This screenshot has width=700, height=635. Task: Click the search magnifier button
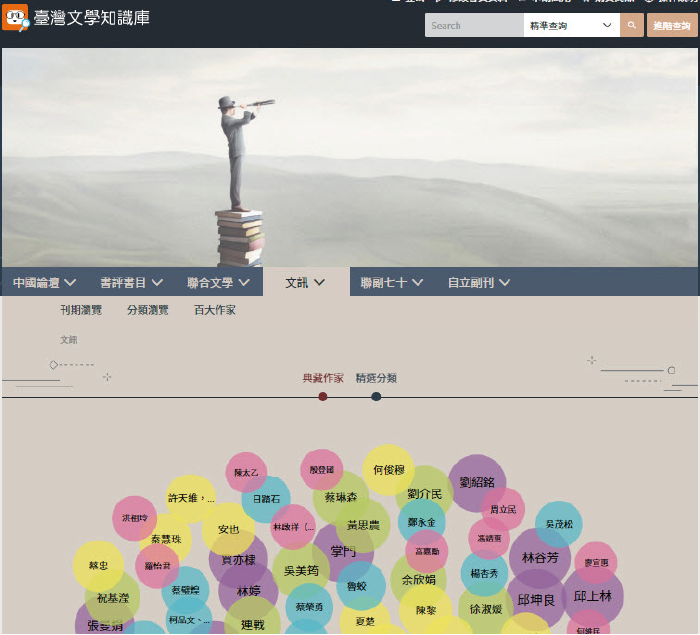click(x=631, y=25)
